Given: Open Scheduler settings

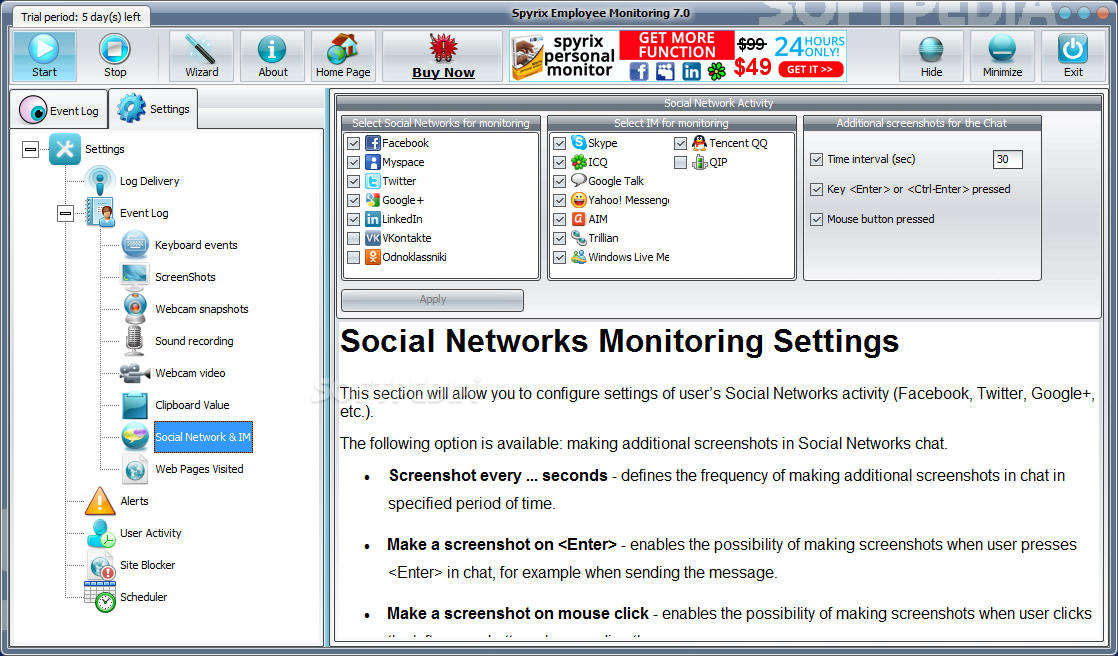Looking at the screenshot, I should (143, 597).
